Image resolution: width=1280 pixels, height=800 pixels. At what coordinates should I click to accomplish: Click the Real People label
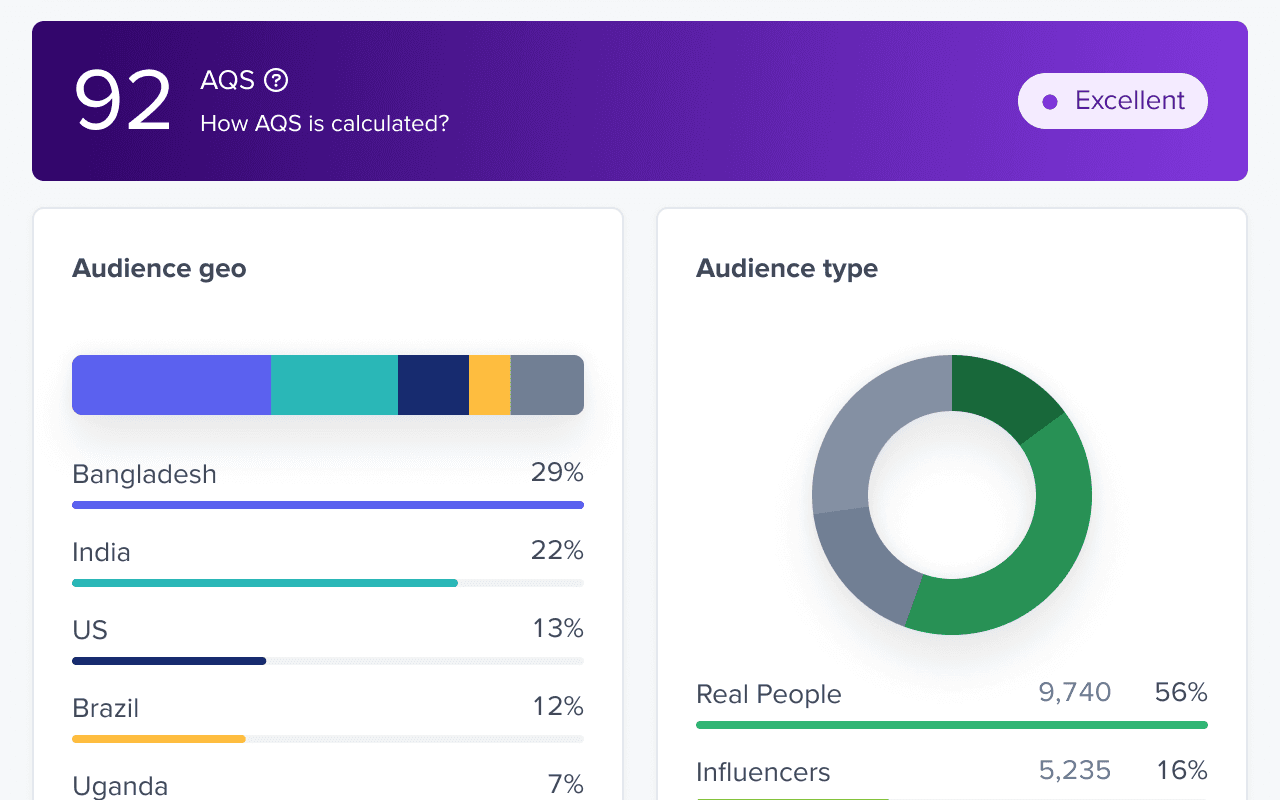[769, 694]
